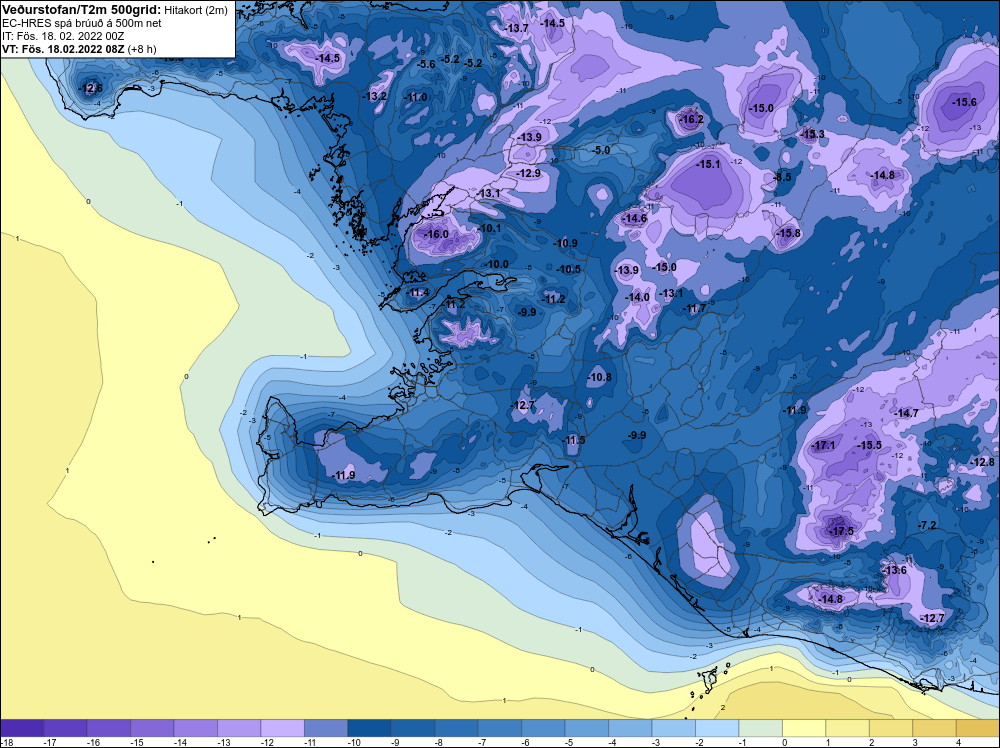Select legend swatch between -2 and -1
The image size is (1000, 748).
click(717, 728)
